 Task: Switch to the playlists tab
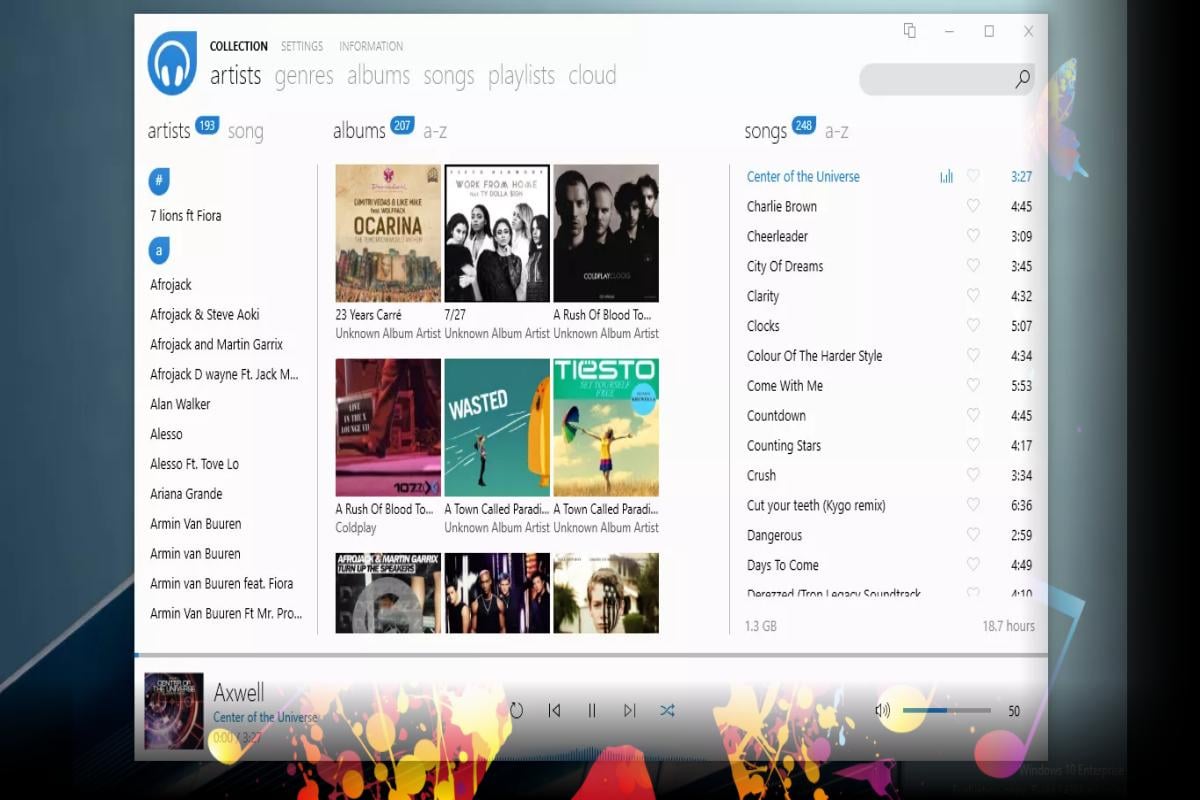(521, 76)
